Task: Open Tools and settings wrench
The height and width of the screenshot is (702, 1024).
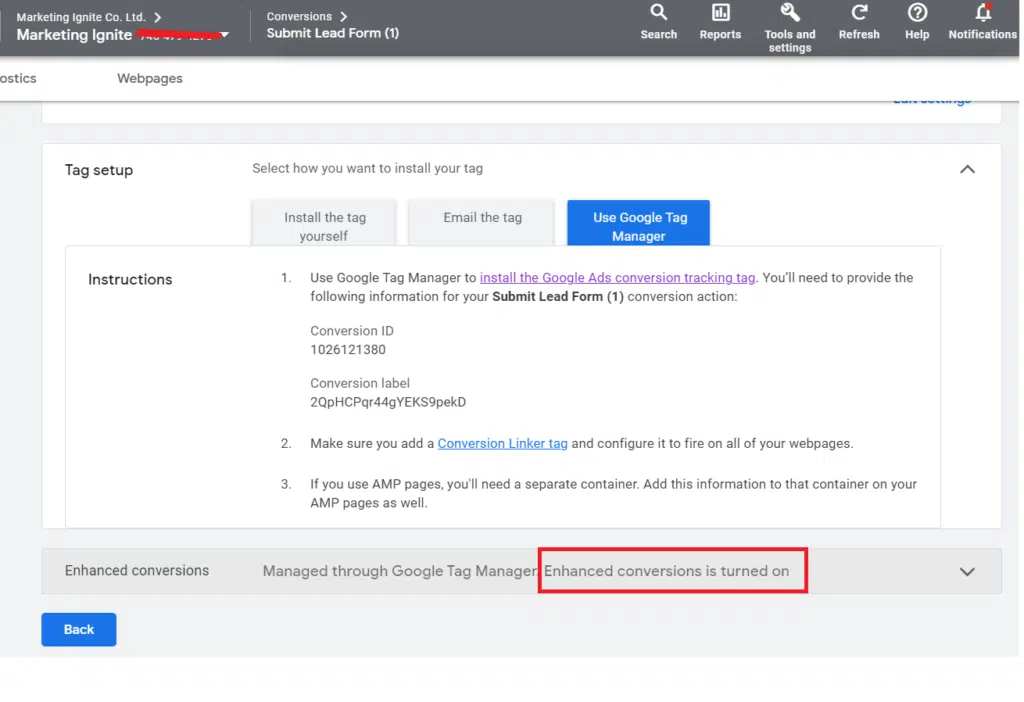Action: click(789, 13)
